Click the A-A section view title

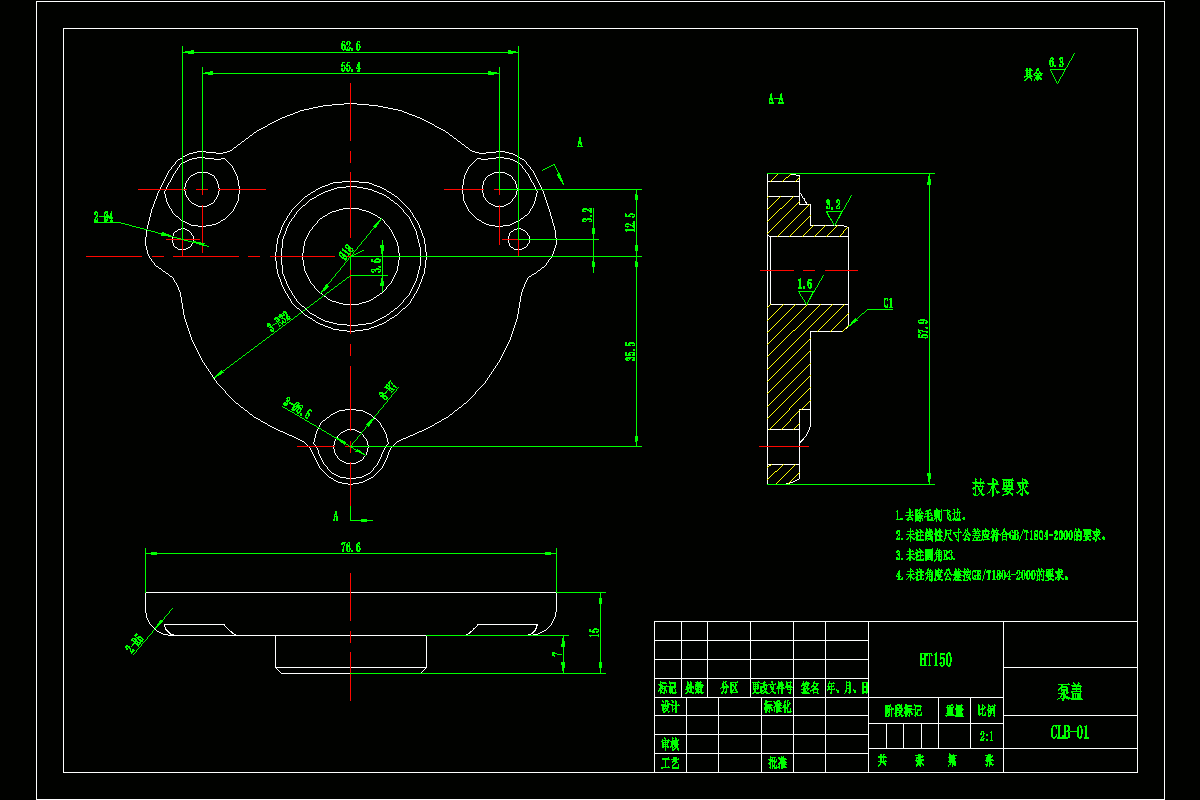776,99
